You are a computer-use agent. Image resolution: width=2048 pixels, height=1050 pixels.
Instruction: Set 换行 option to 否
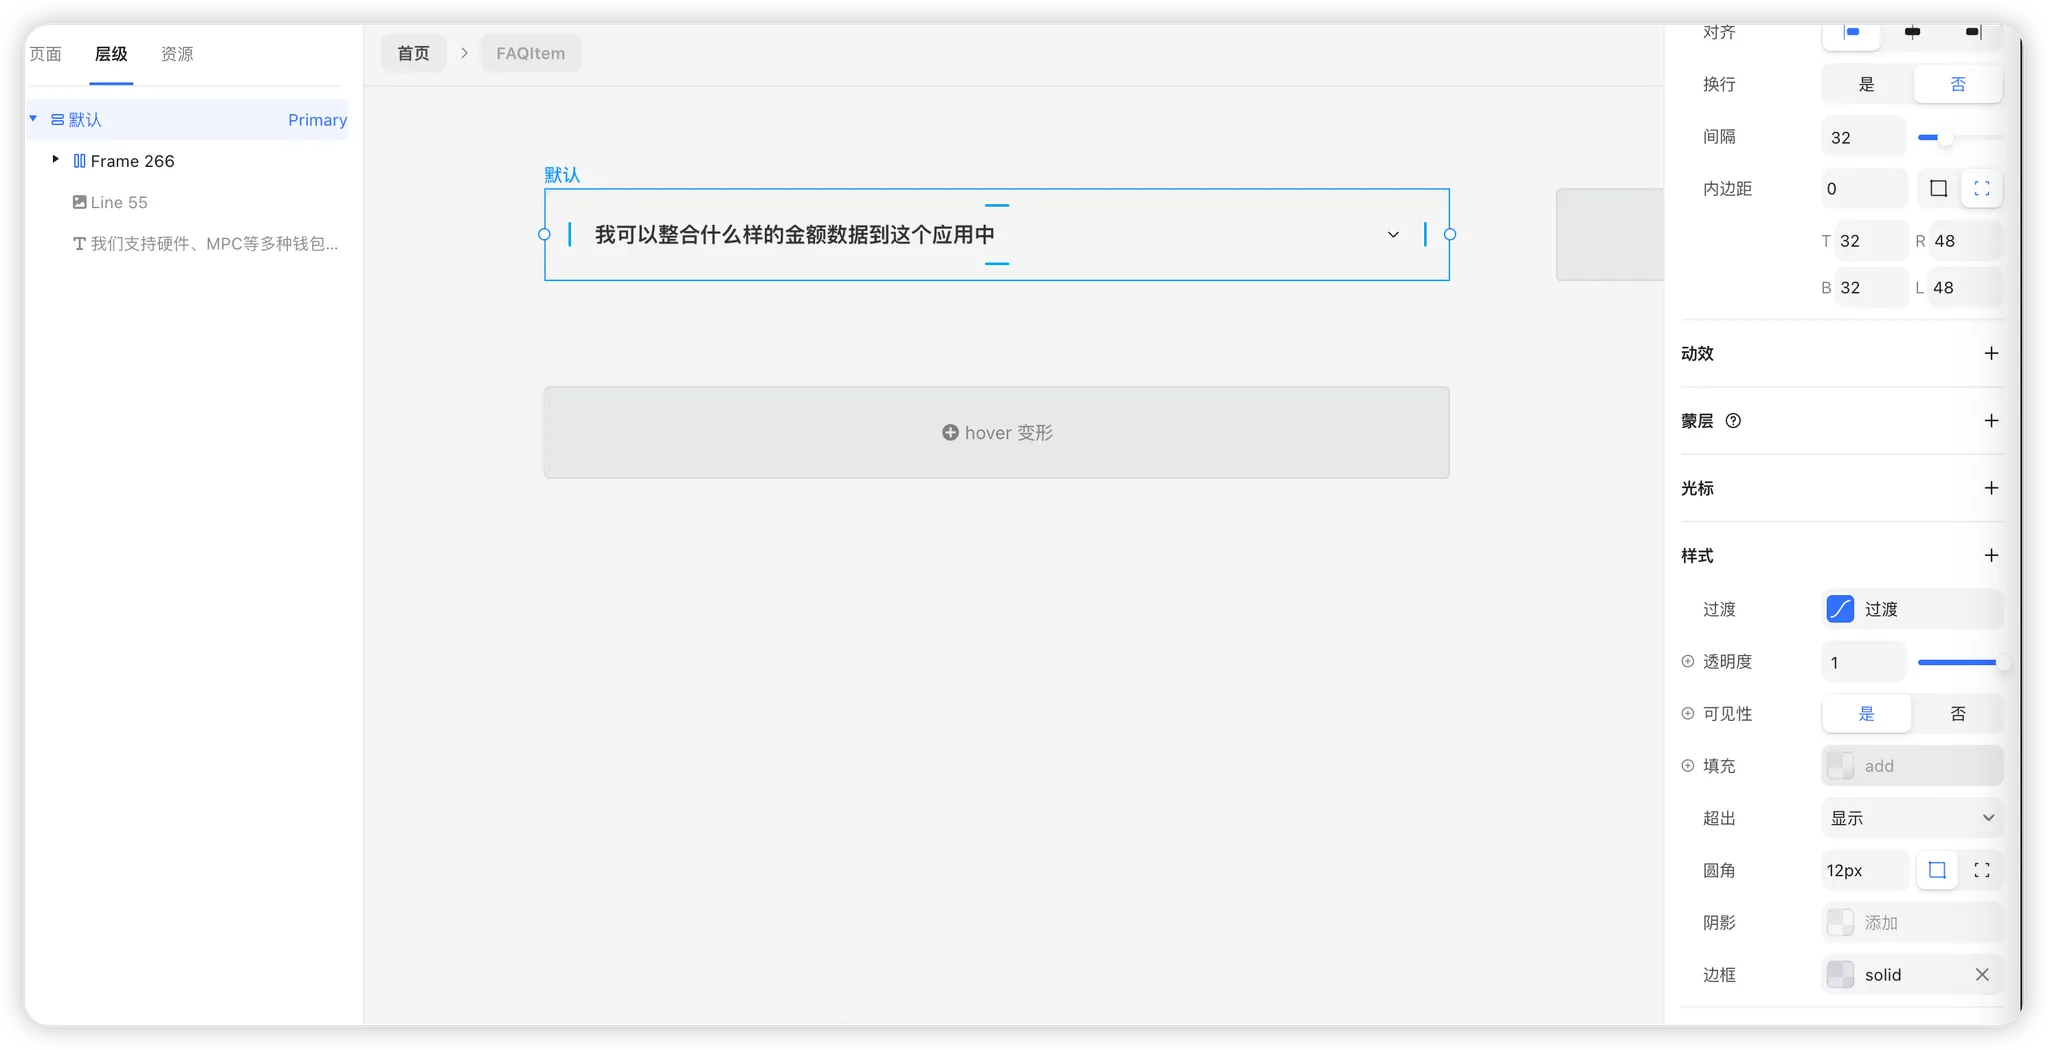coord(1957,85)
